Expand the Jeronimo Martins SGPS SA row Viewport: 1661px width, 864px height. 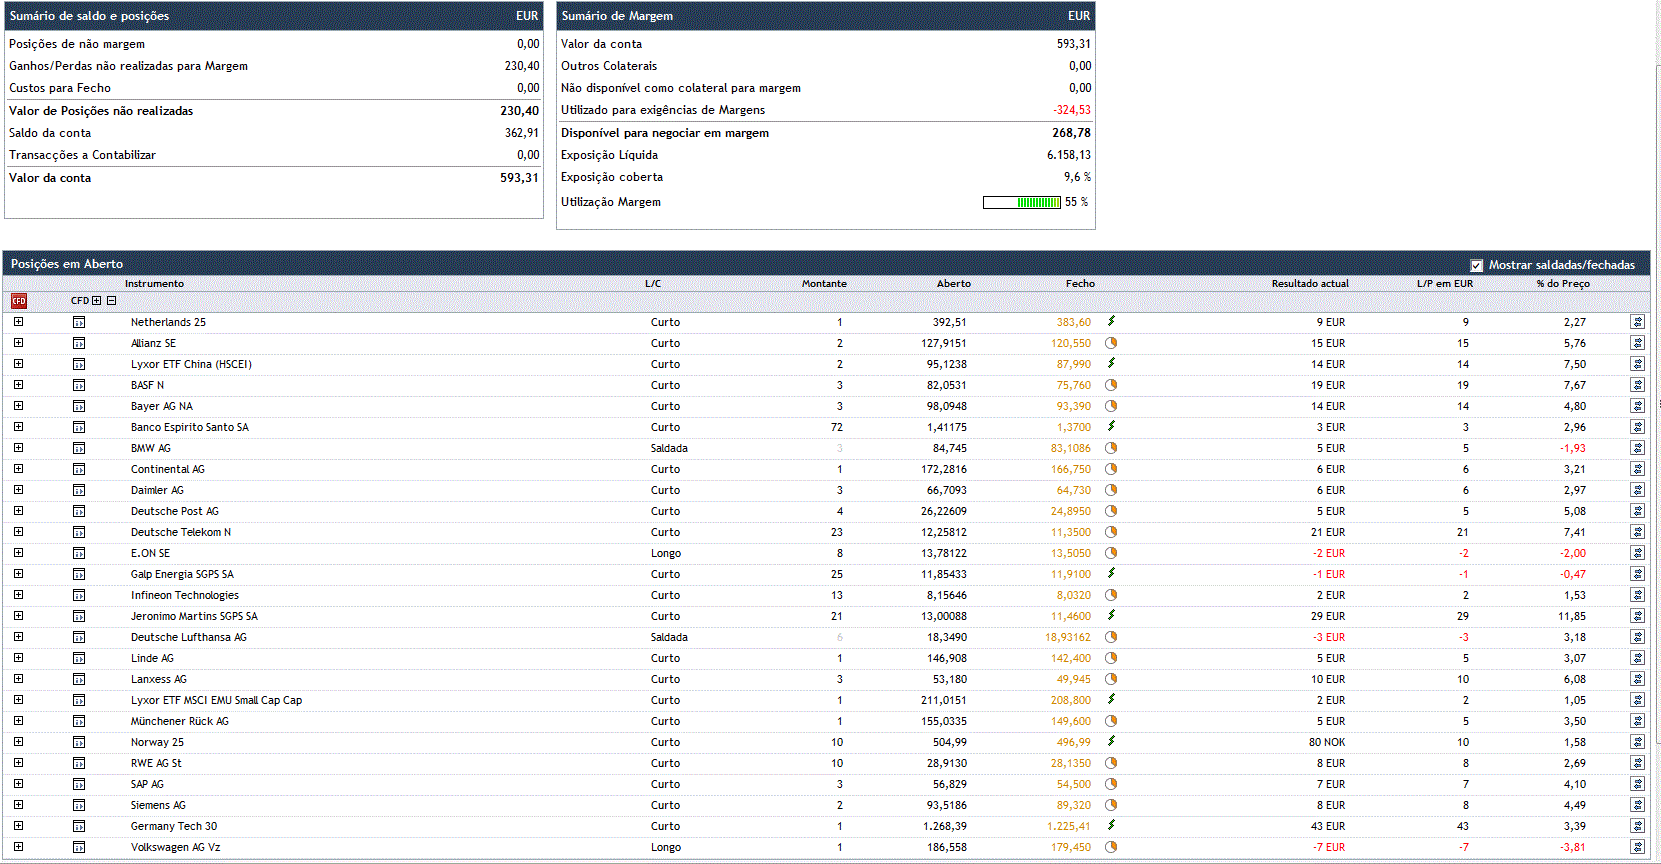pos(18,616)
